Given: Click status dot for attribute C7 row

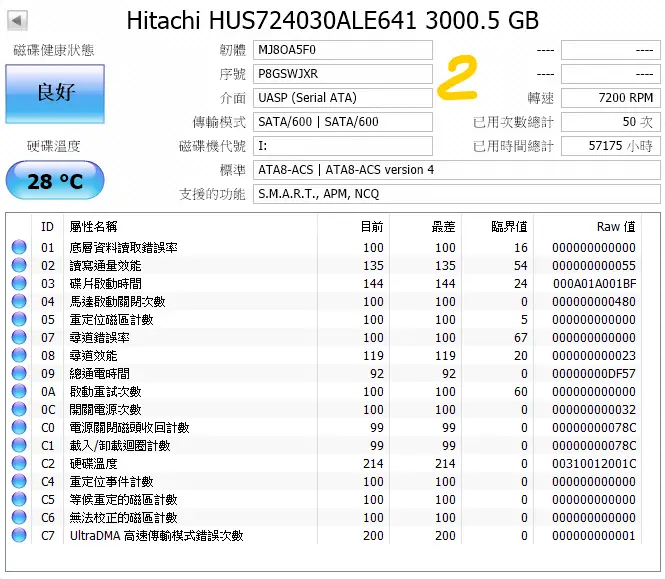Looking at the screenshot, I should (x=19, y=536).
